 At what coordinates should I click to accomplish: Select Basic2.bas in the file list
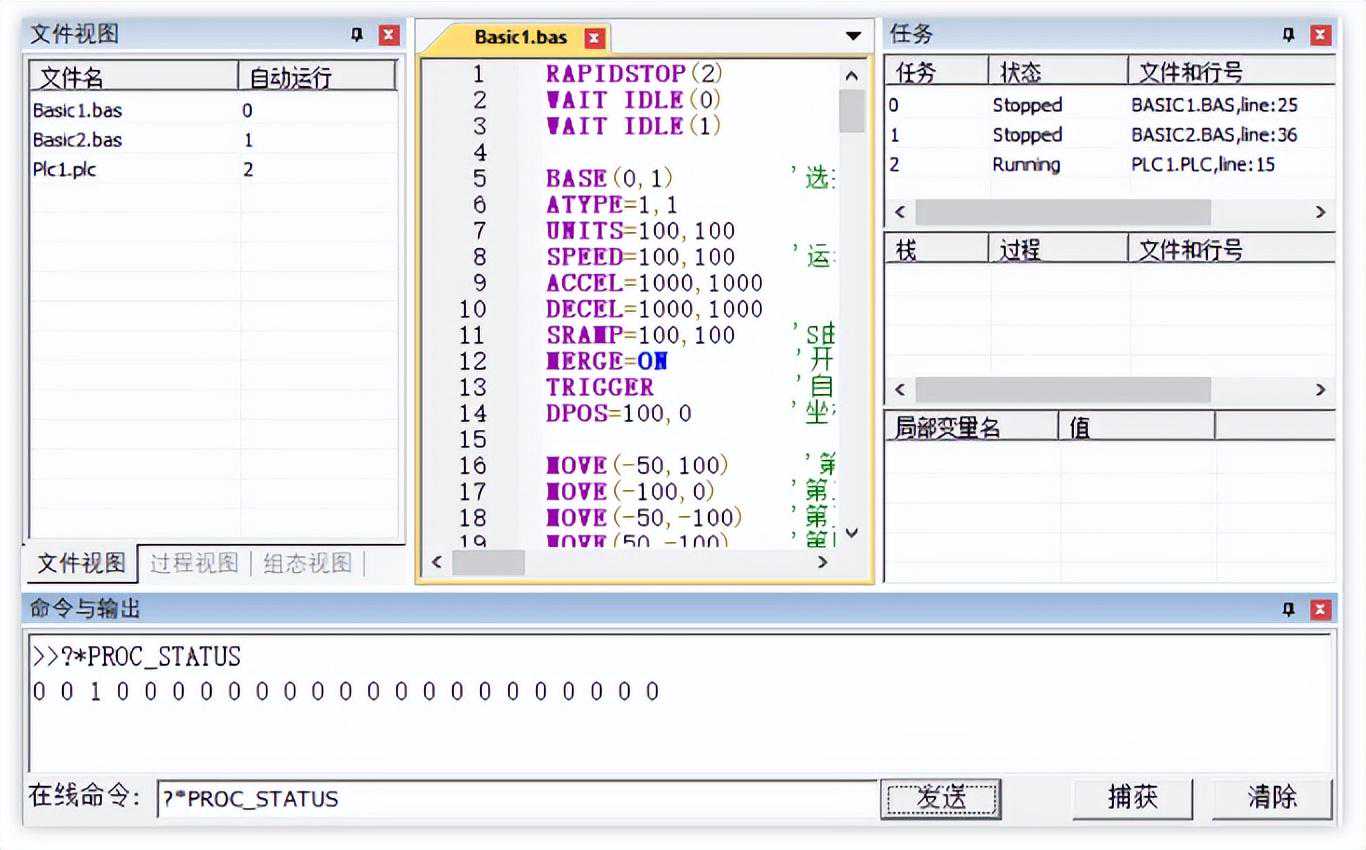click(78, 140)
